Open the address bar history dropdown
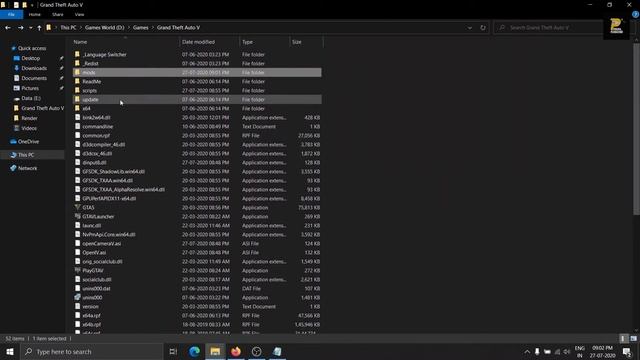This screenshot has height=360, width=640. coord(470,28)
